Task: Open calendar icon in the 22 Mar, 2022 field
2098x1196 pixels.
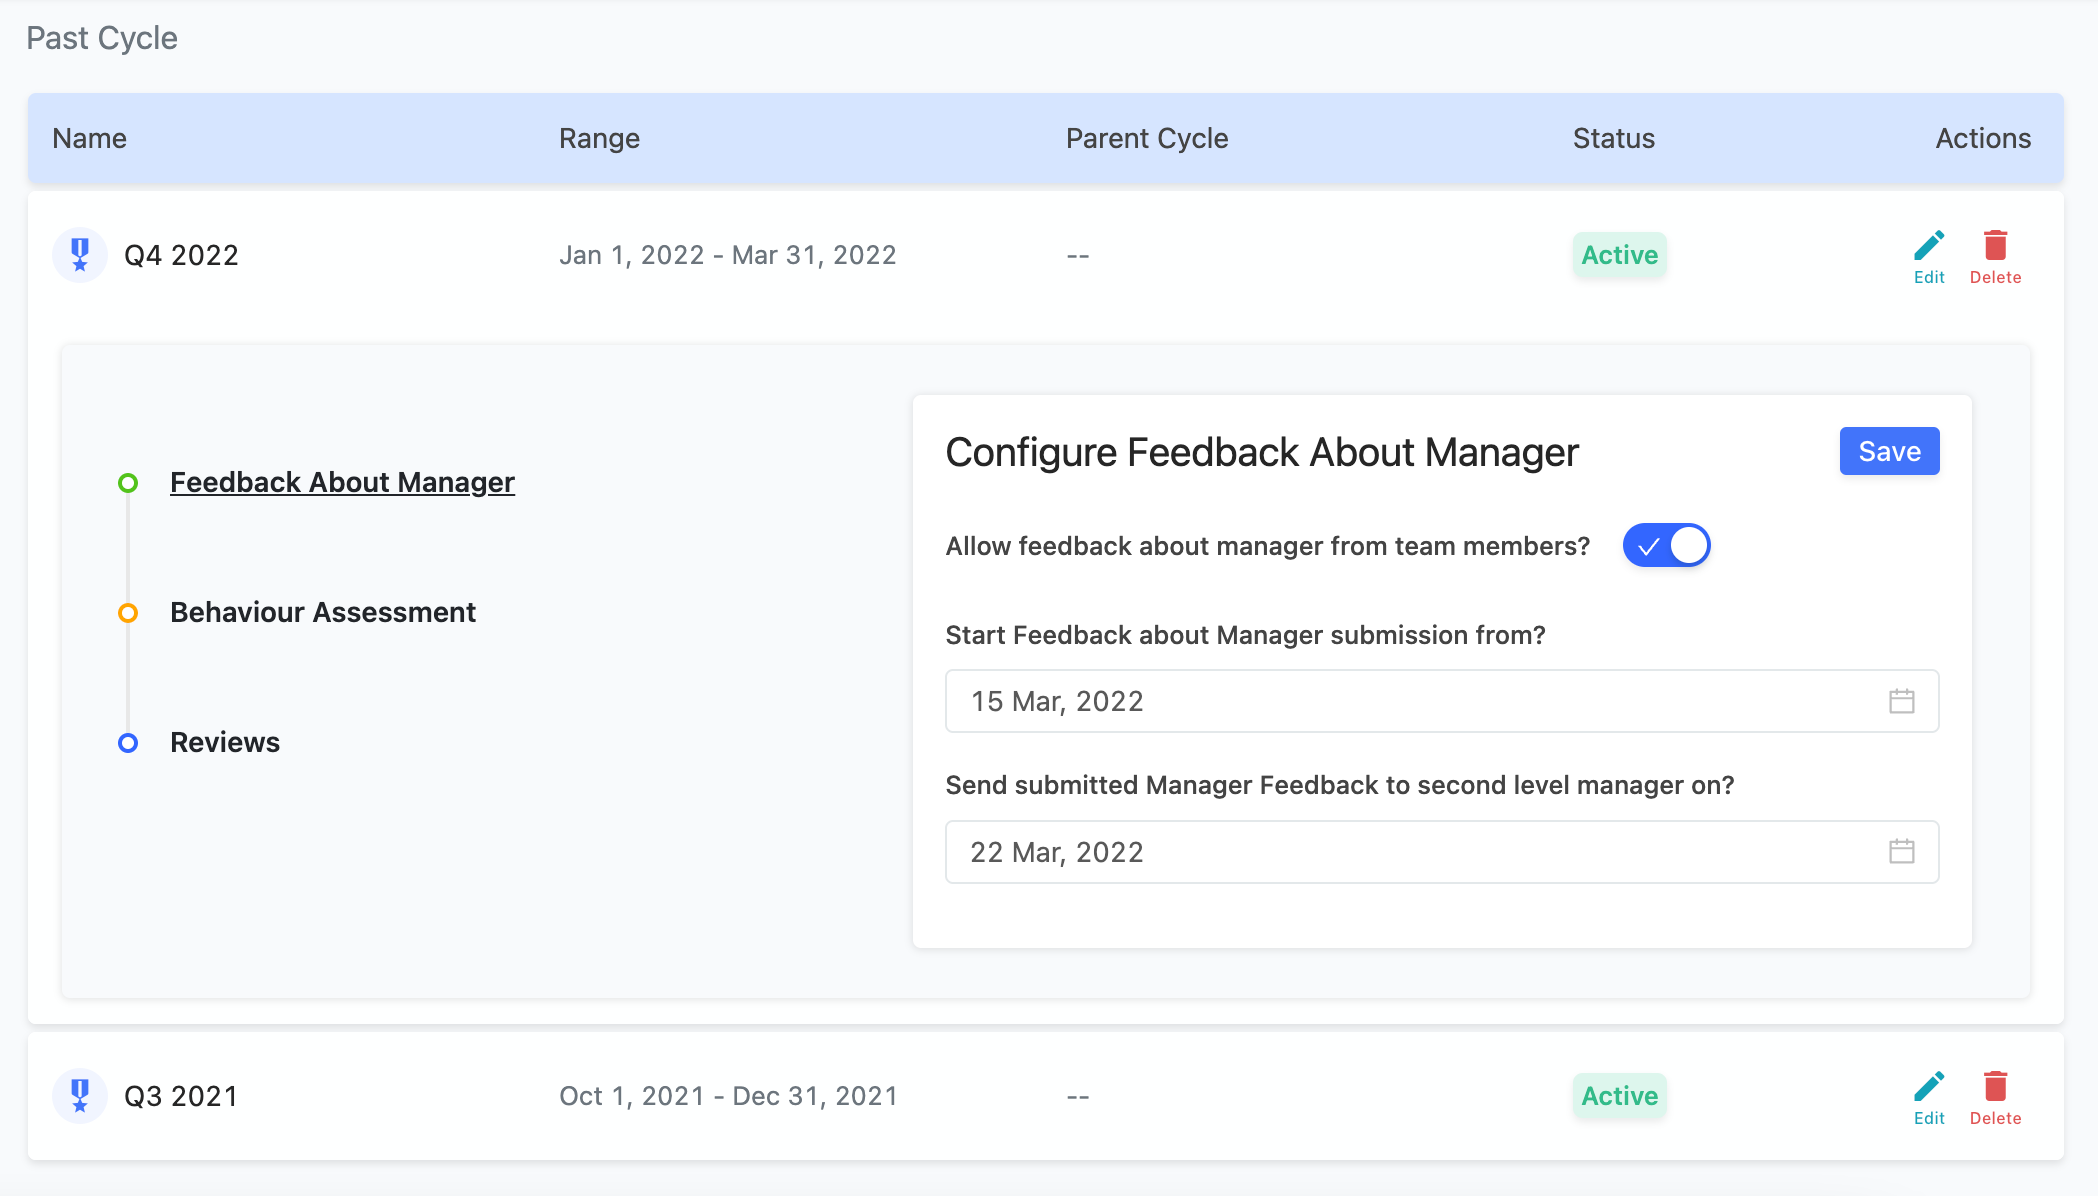Action: click(x=1901, y=851)
